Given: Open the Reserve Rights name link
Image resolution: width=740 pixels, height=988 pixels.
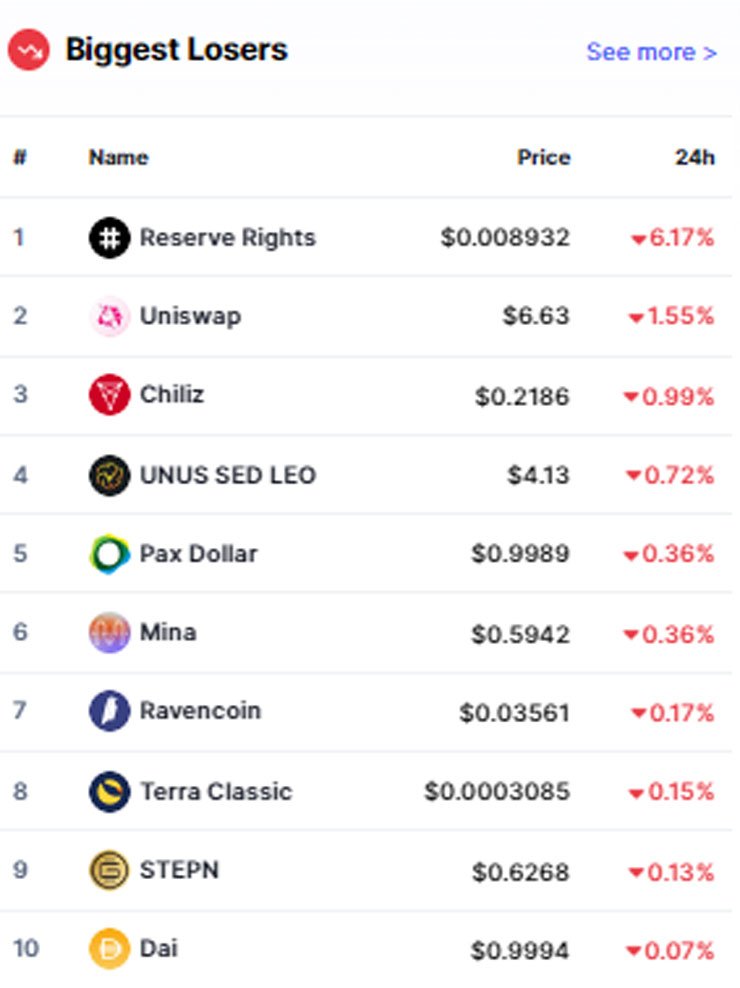Looking at the screenshot, I should pos(228,238).
